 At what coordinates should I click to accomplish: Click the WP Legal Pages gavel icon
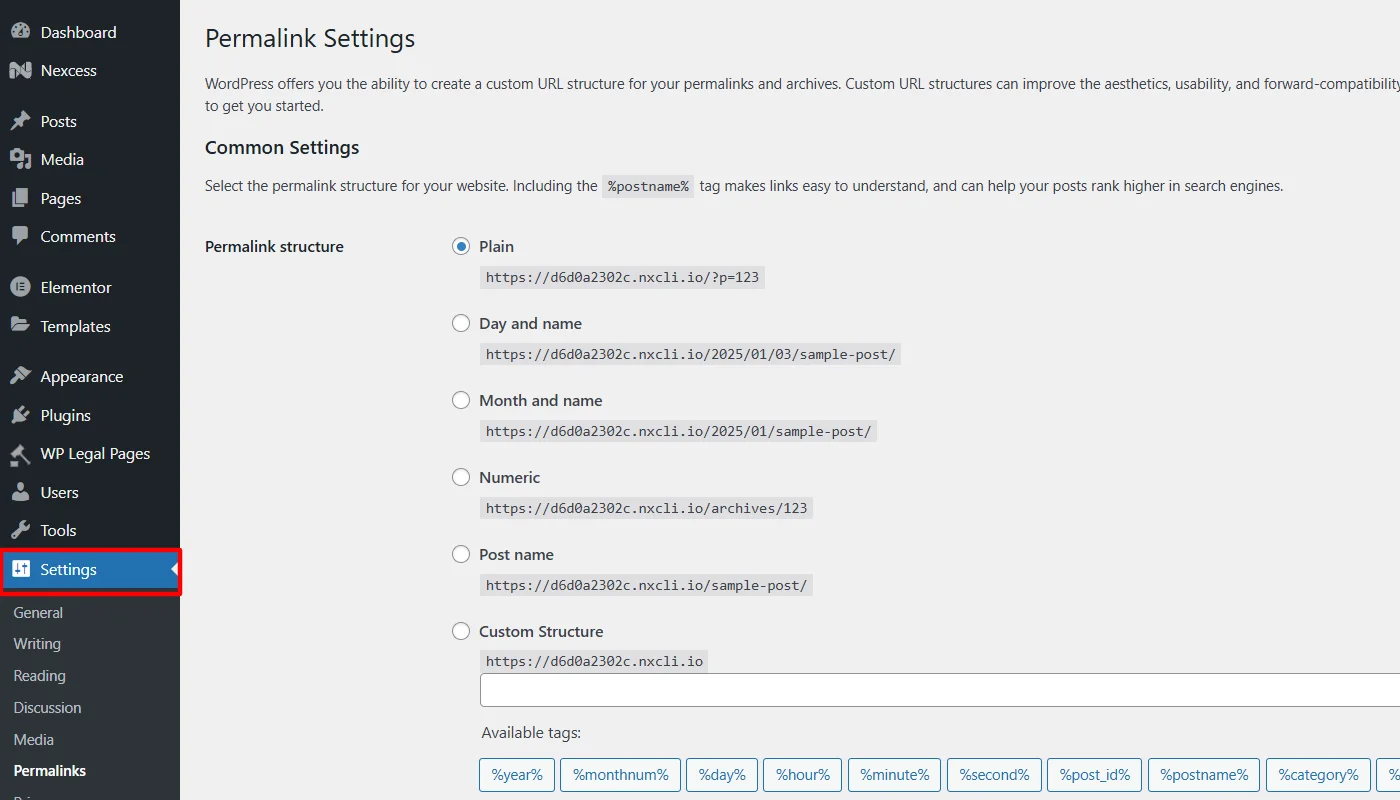tap(20, 454)
